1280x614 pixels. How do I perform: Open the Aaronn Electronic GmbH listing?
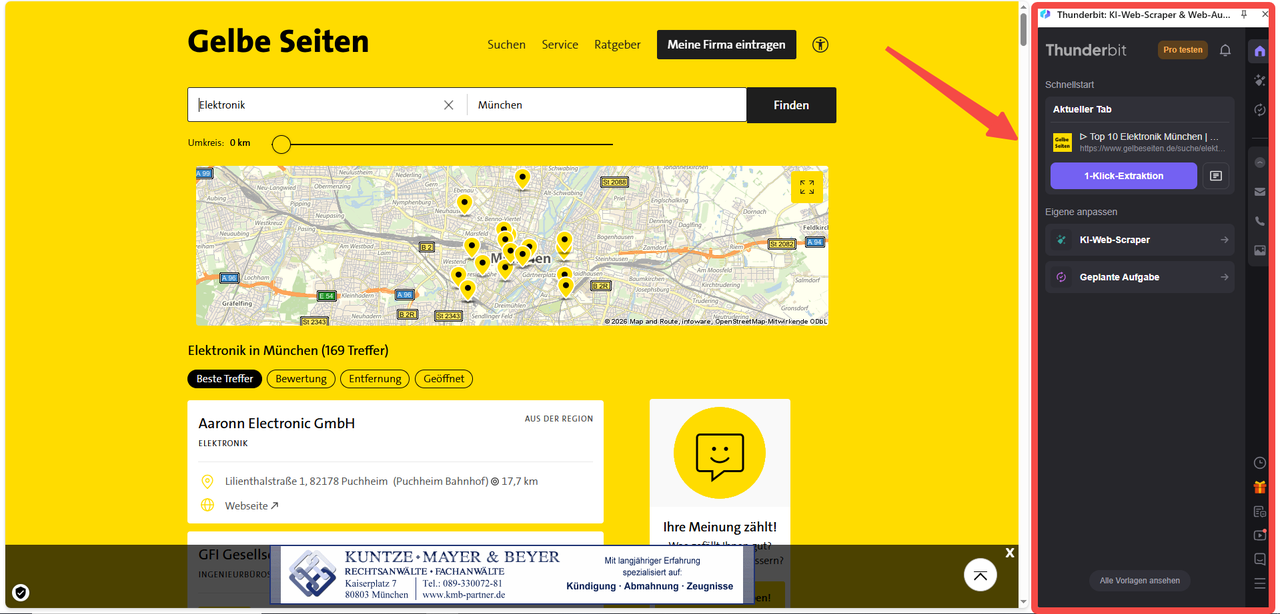pyautogui.click(x=277, y=423)
